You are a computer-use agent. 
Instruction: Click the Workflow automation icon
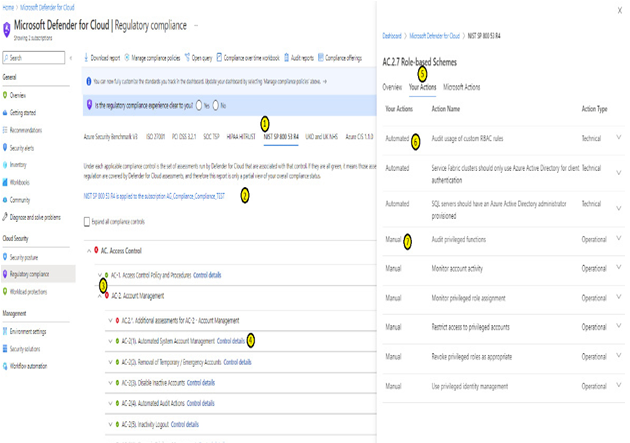5,366
